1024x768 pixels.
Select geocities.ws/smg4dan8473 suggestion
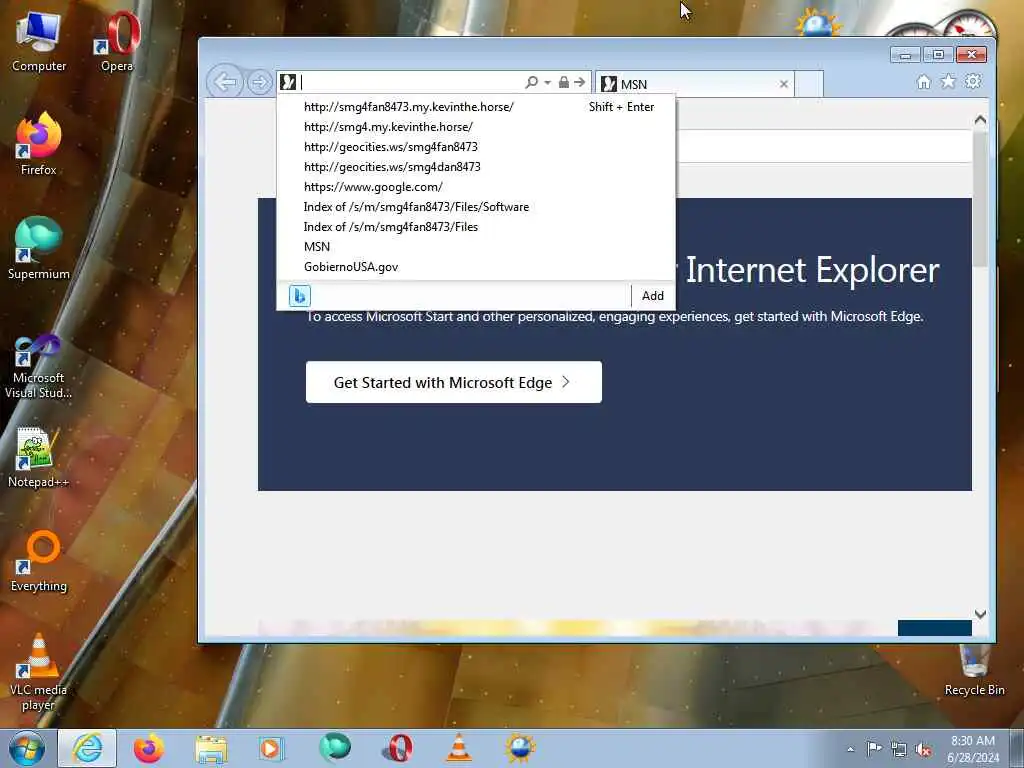[476, 167]
